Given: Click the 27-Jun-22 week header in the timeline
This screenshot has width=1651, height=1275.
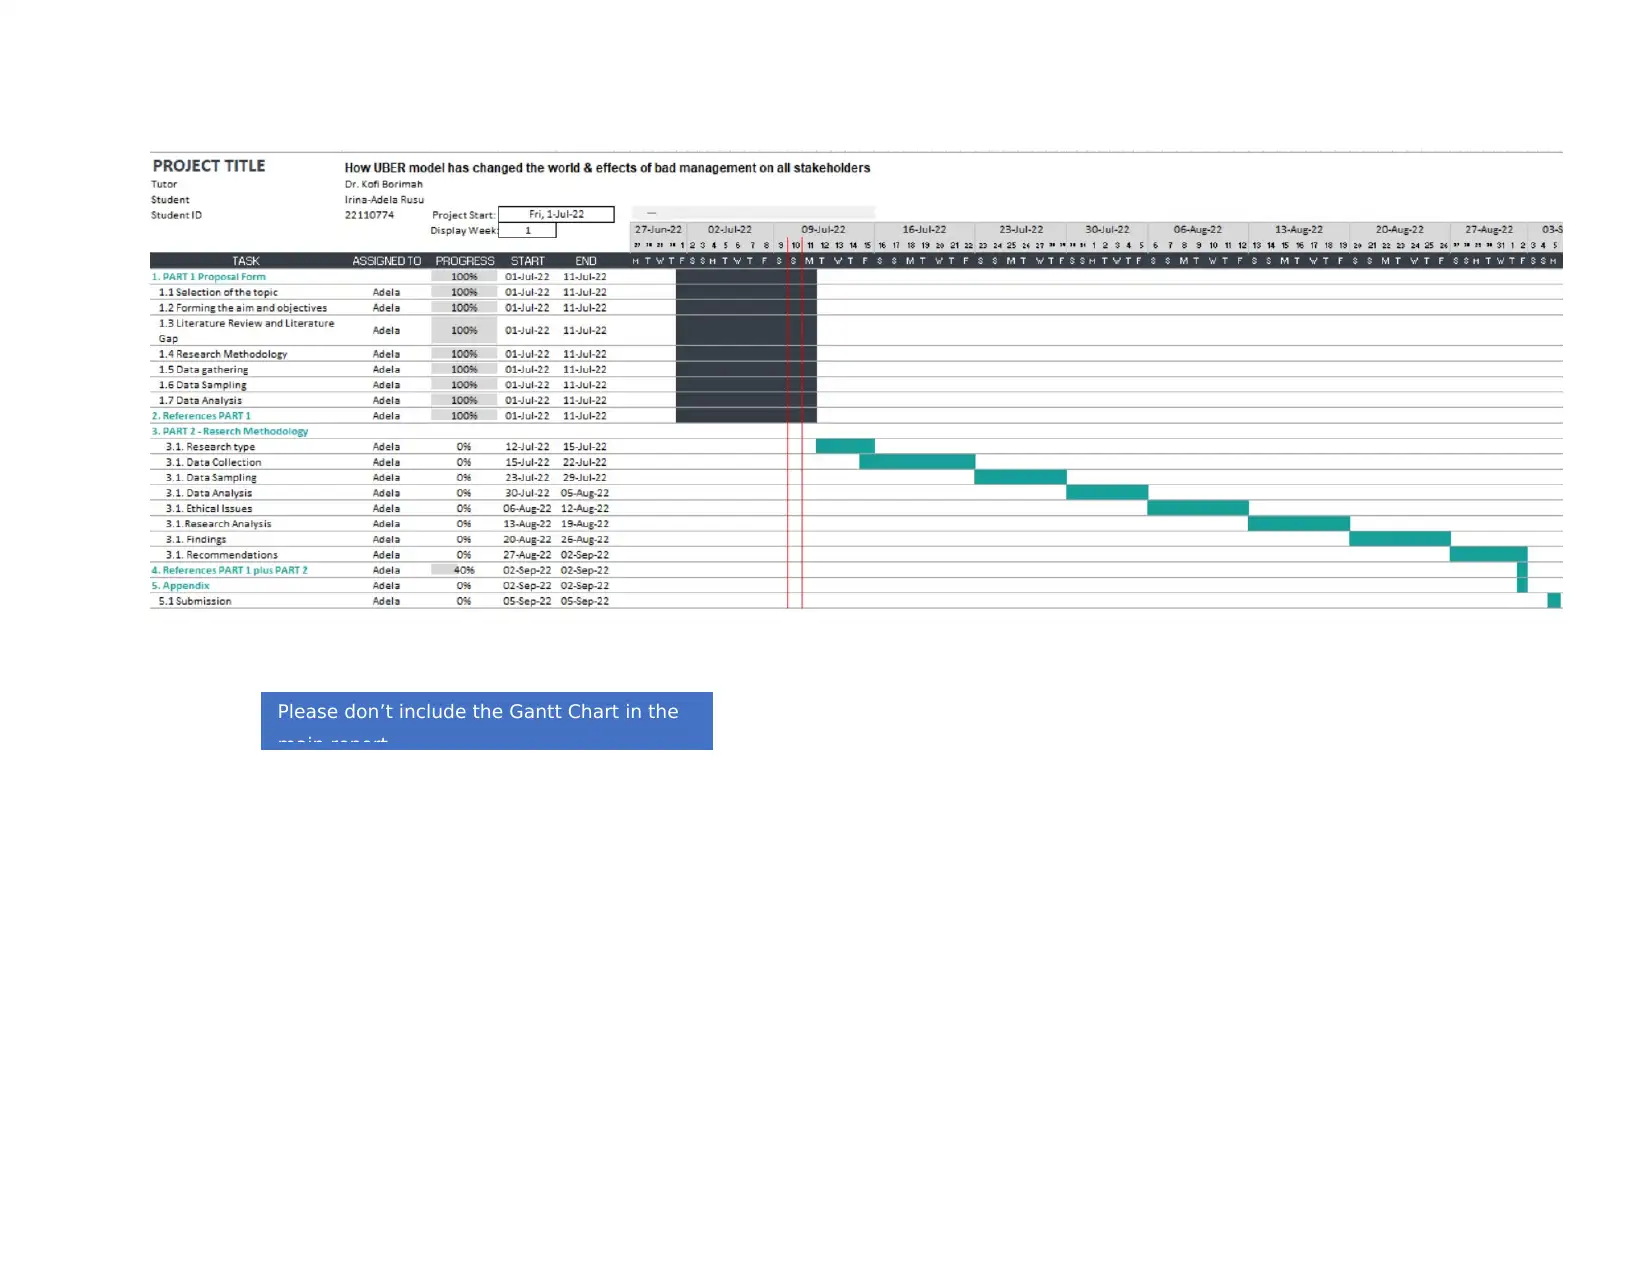Looking at the screenshot, I should point(658,230).
